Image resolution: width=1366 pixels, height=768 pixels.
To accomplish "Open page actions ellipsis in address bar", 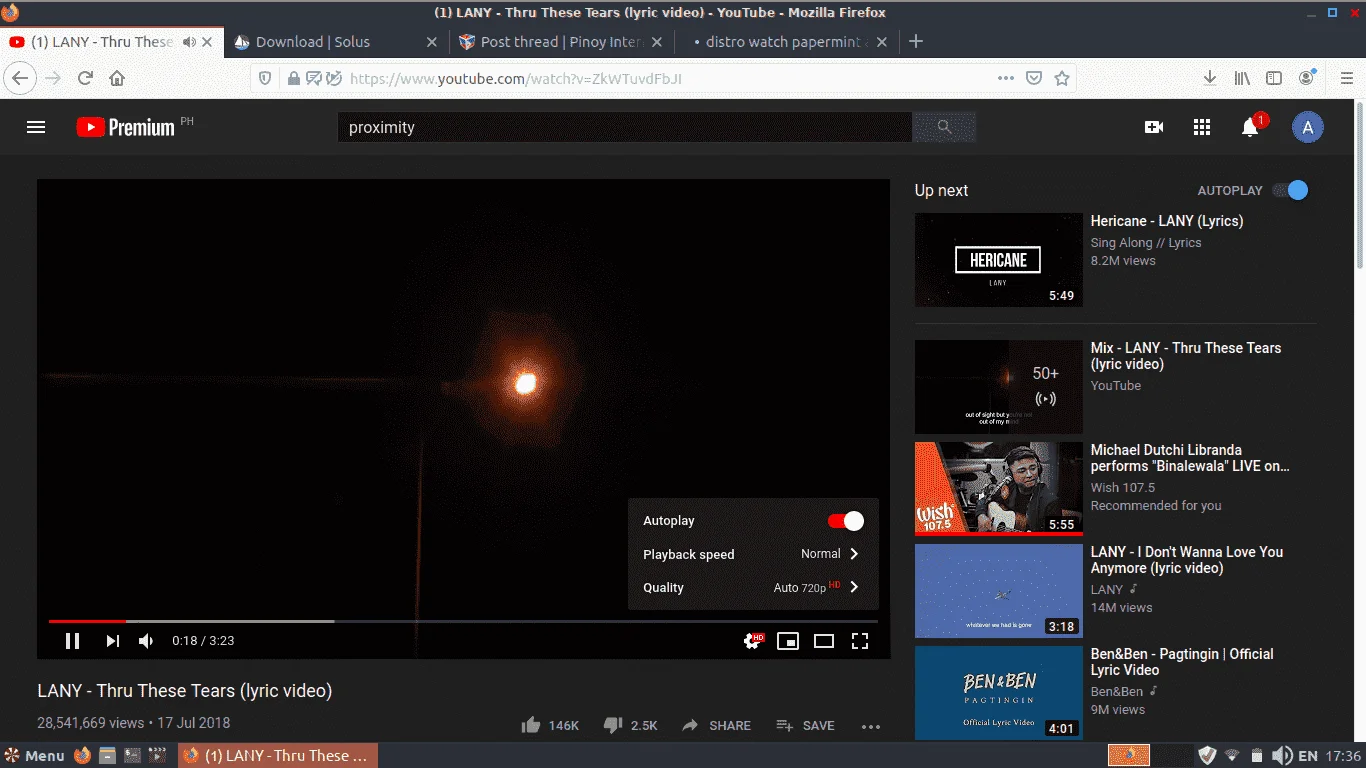I will click(x=1006, y=78).
